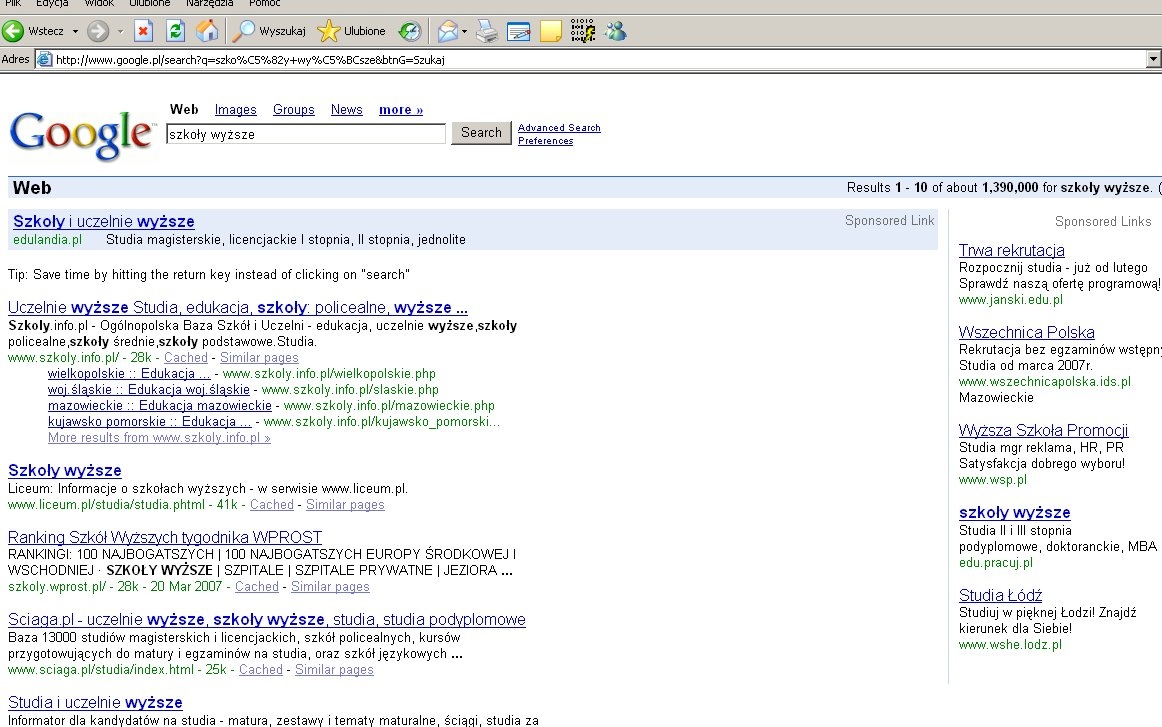Select the Web search tab
This screenshot has height=727, width=1162.
(x=184, y=110)
